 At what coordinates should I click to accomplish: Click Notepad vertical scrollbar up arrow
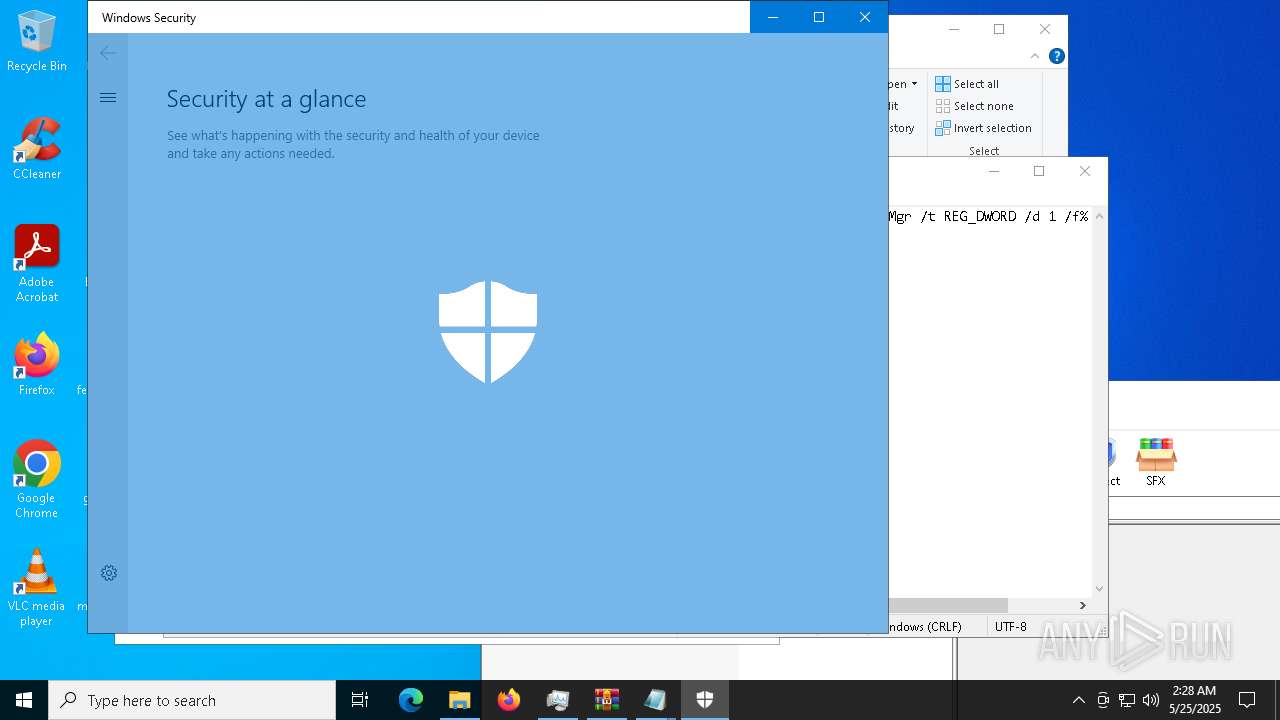[x=1099, y=216]
